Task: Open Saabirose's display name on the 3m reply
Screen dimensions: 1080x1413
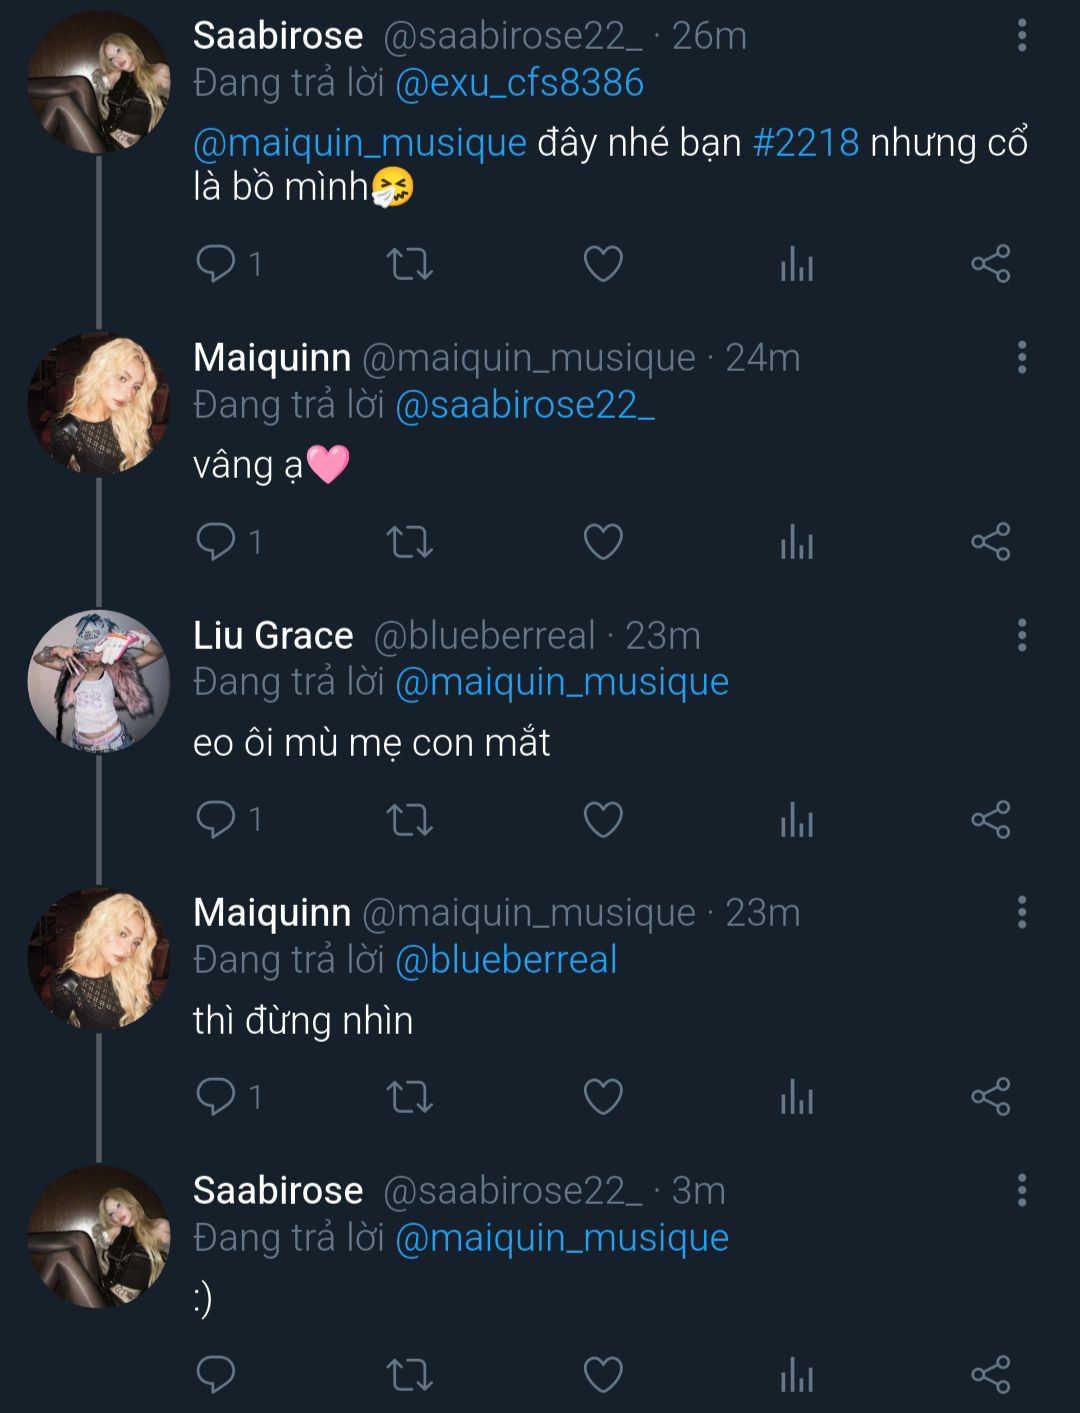Action: (x=278, y=1190)
